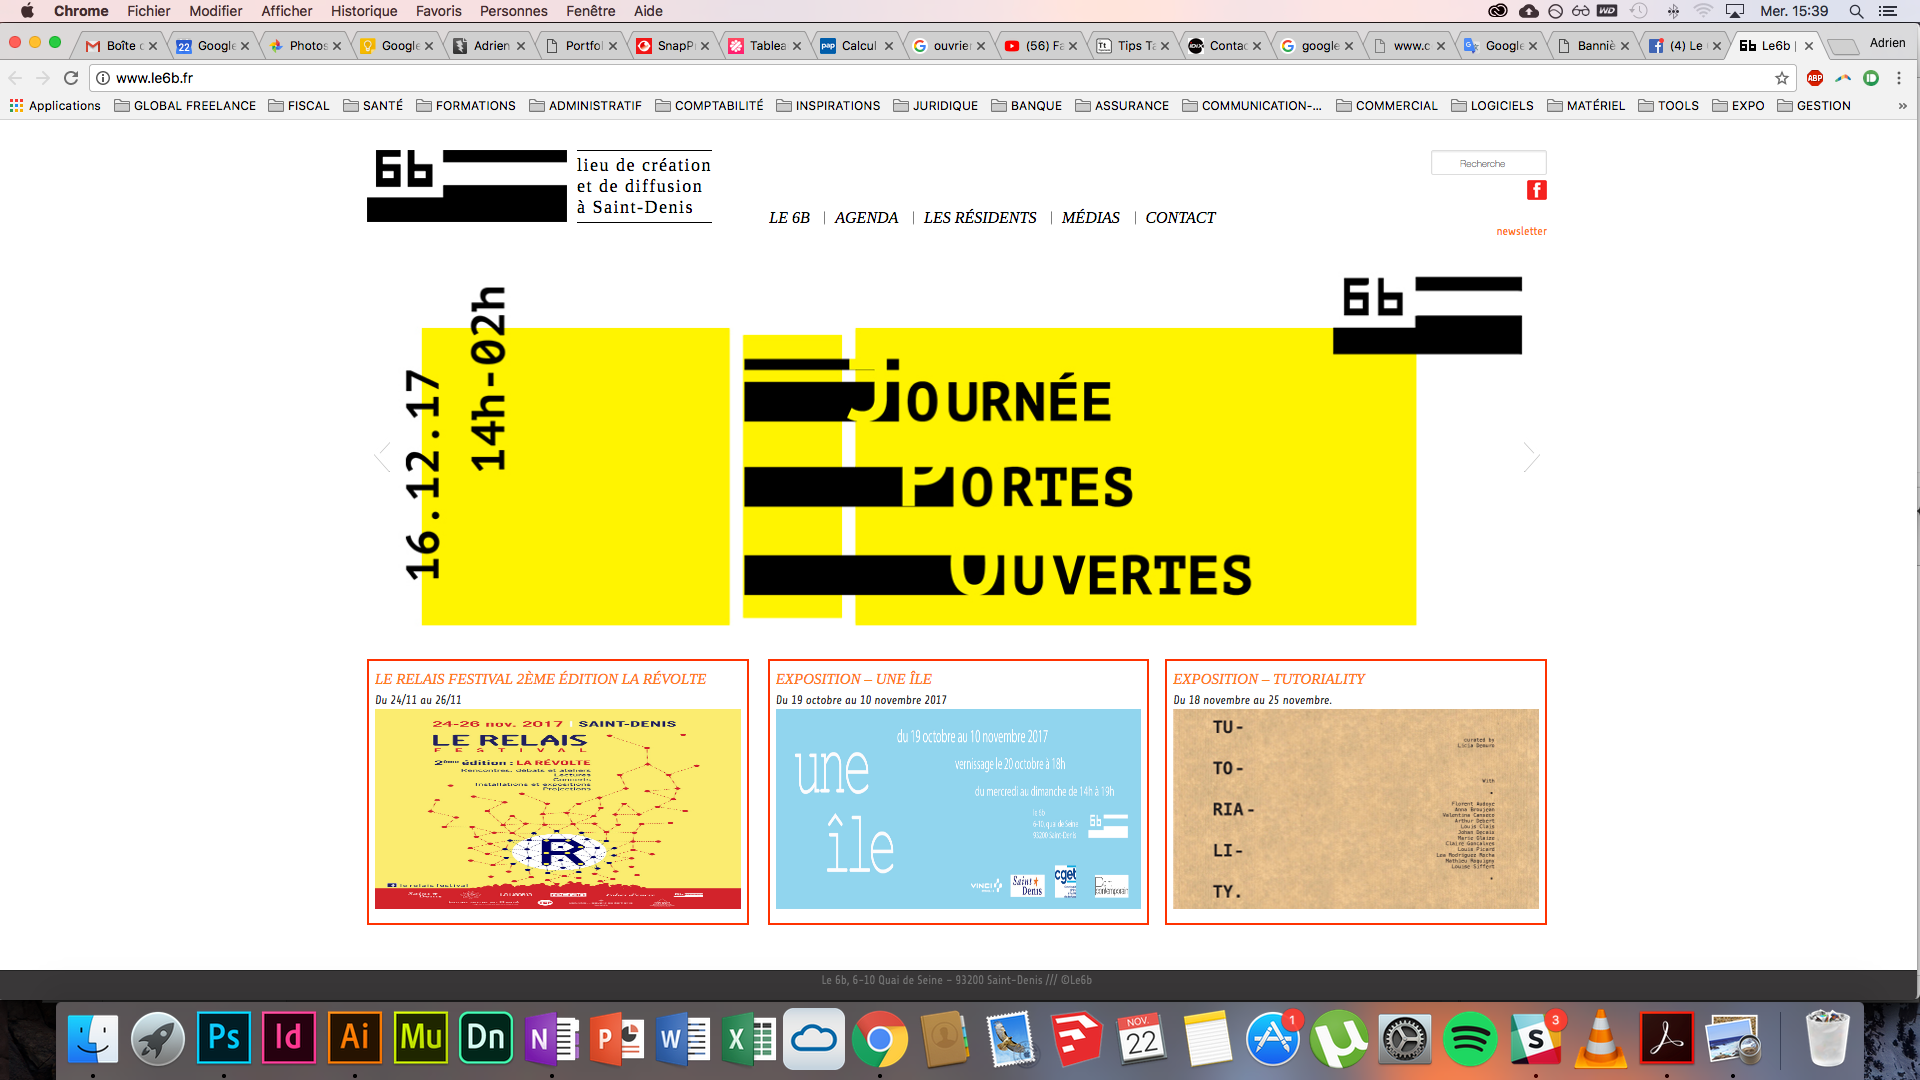
Task: Expand the bookmarks bar overflow chevron
Action: click(1902, 106)
